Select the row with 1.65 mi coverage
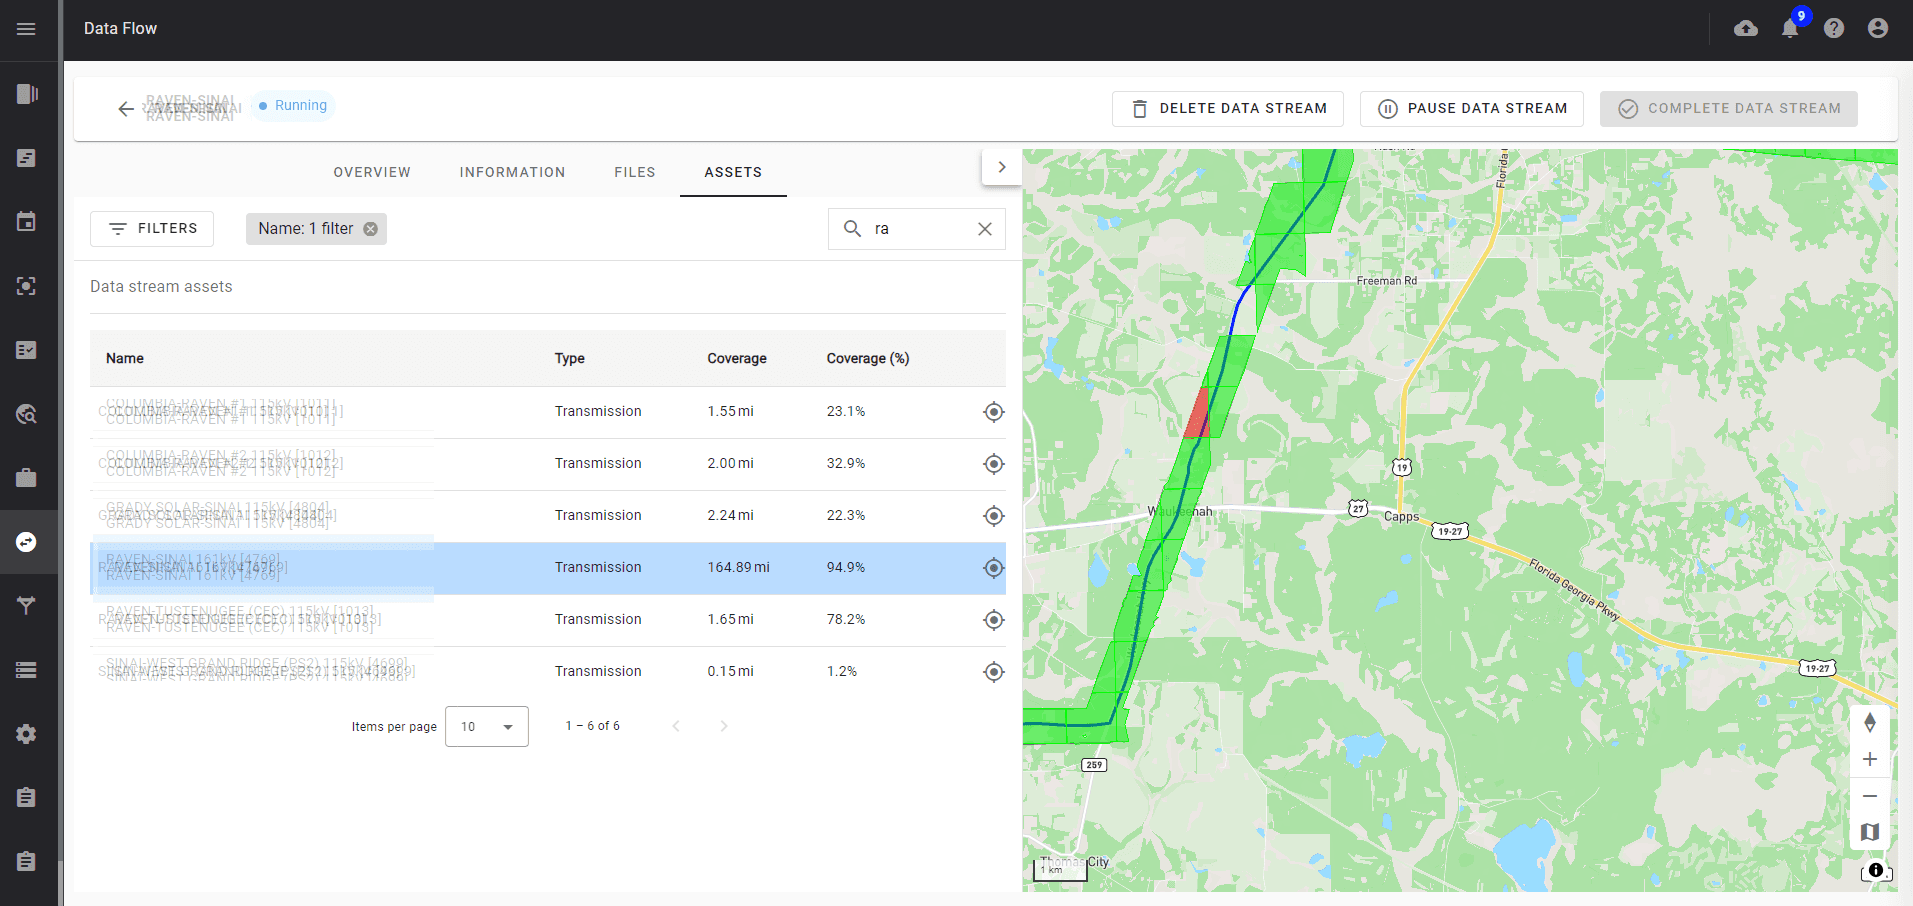This screenshot has height=906, width=1913. click(548, 620)
